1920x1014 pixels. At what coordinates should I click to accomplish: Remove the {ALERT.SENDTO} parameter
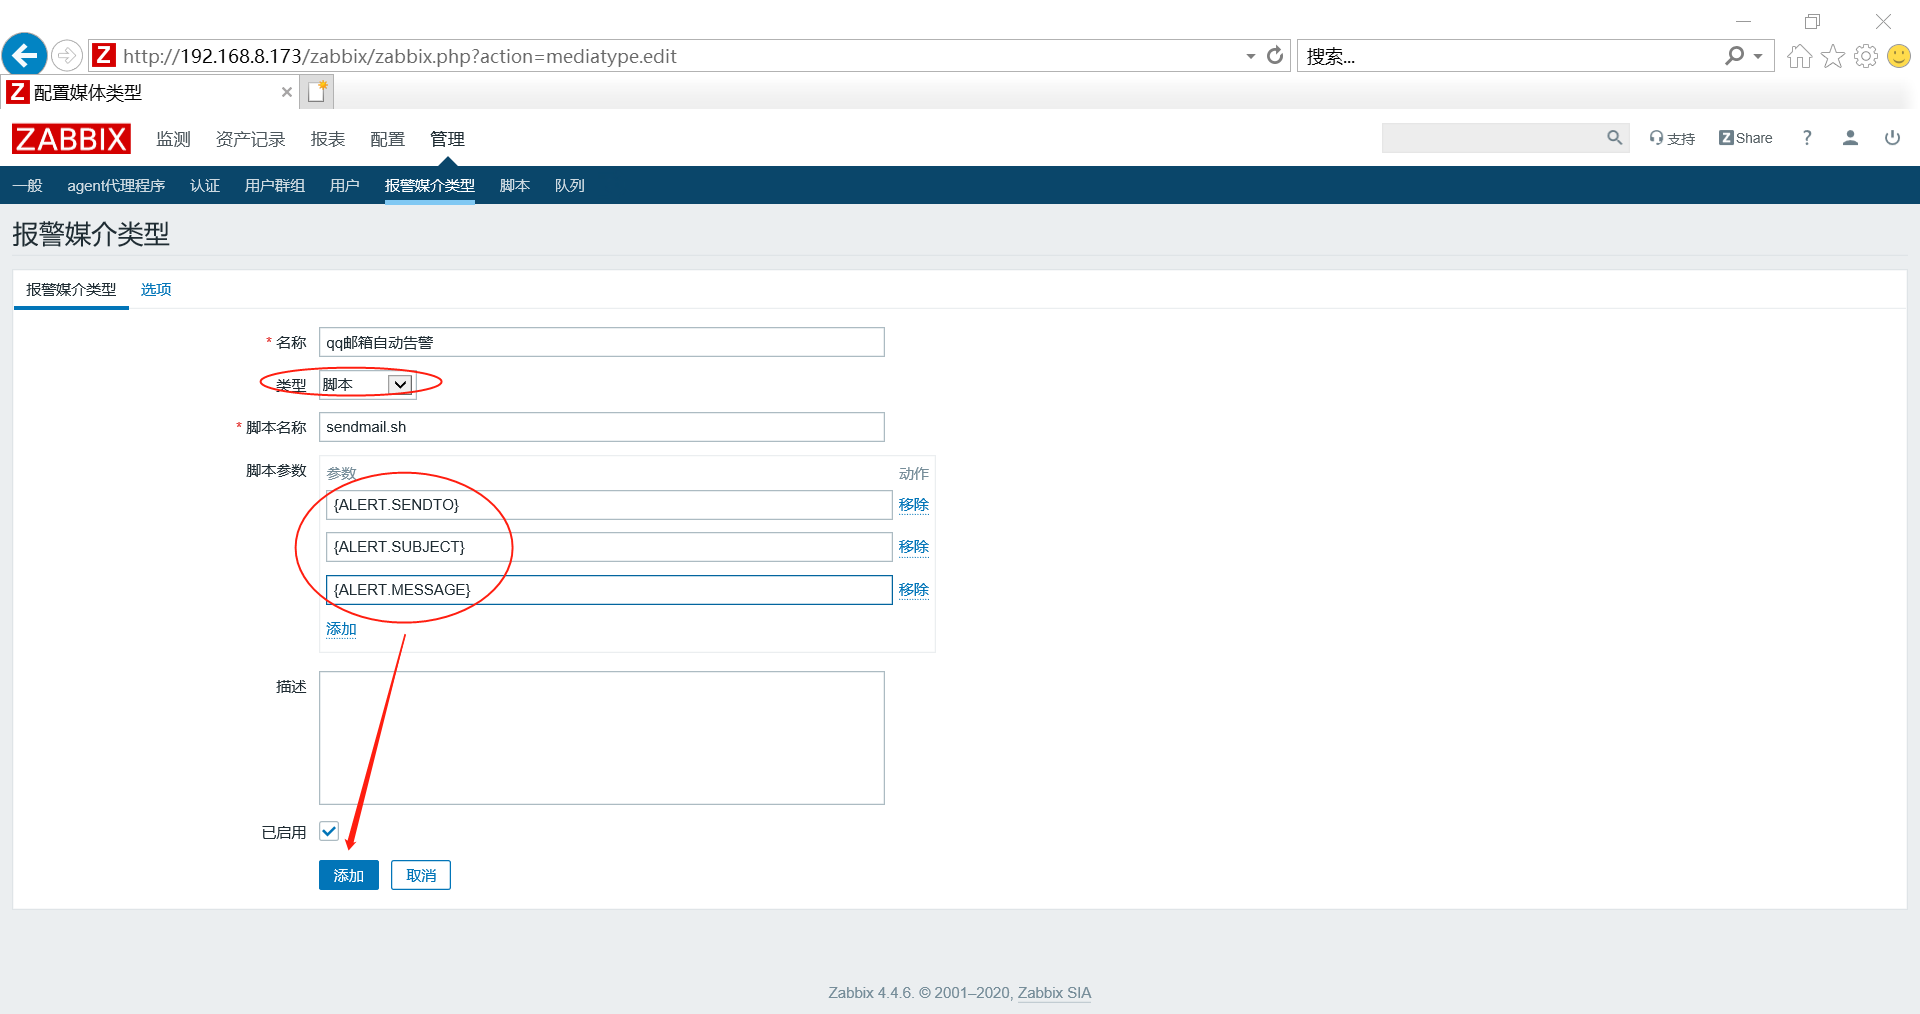coord(914,505)
